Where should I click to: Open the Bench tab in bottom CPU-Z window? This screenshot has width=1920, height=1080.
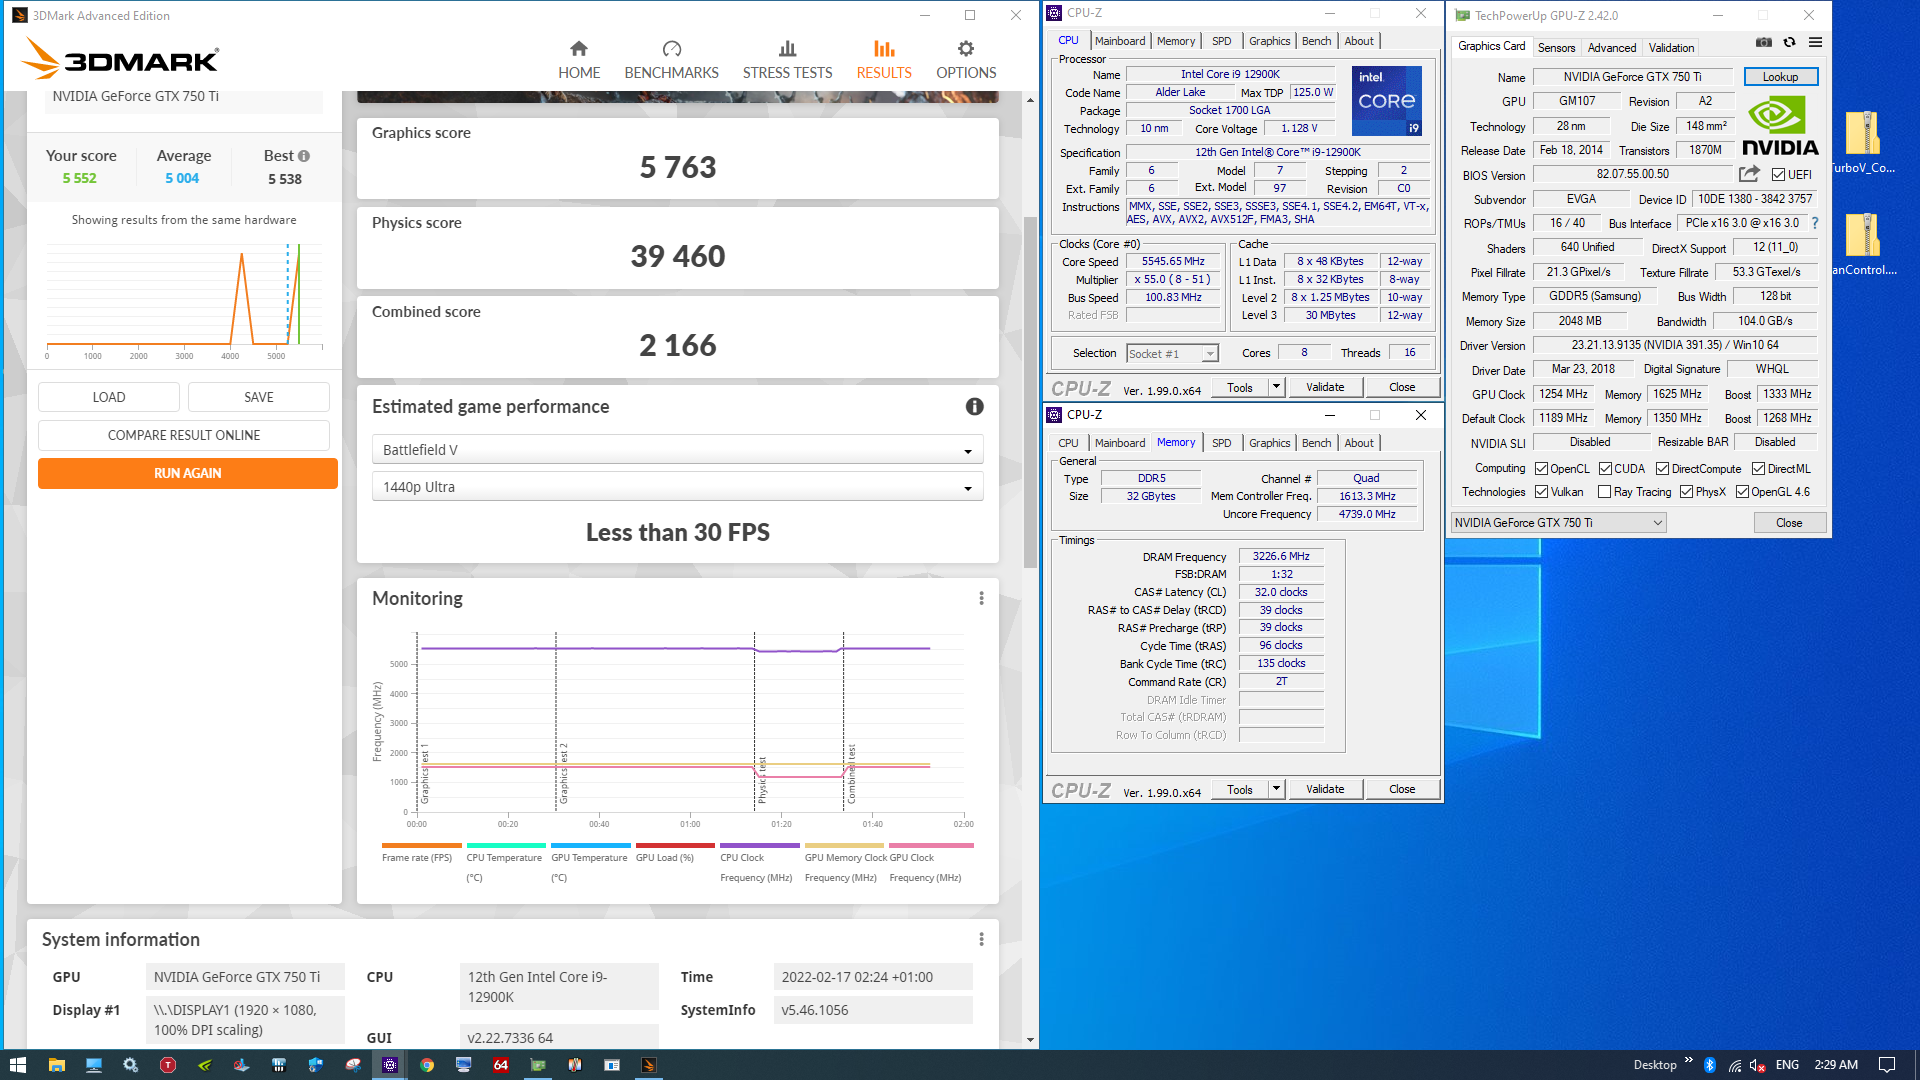[x=1316, y=443]
